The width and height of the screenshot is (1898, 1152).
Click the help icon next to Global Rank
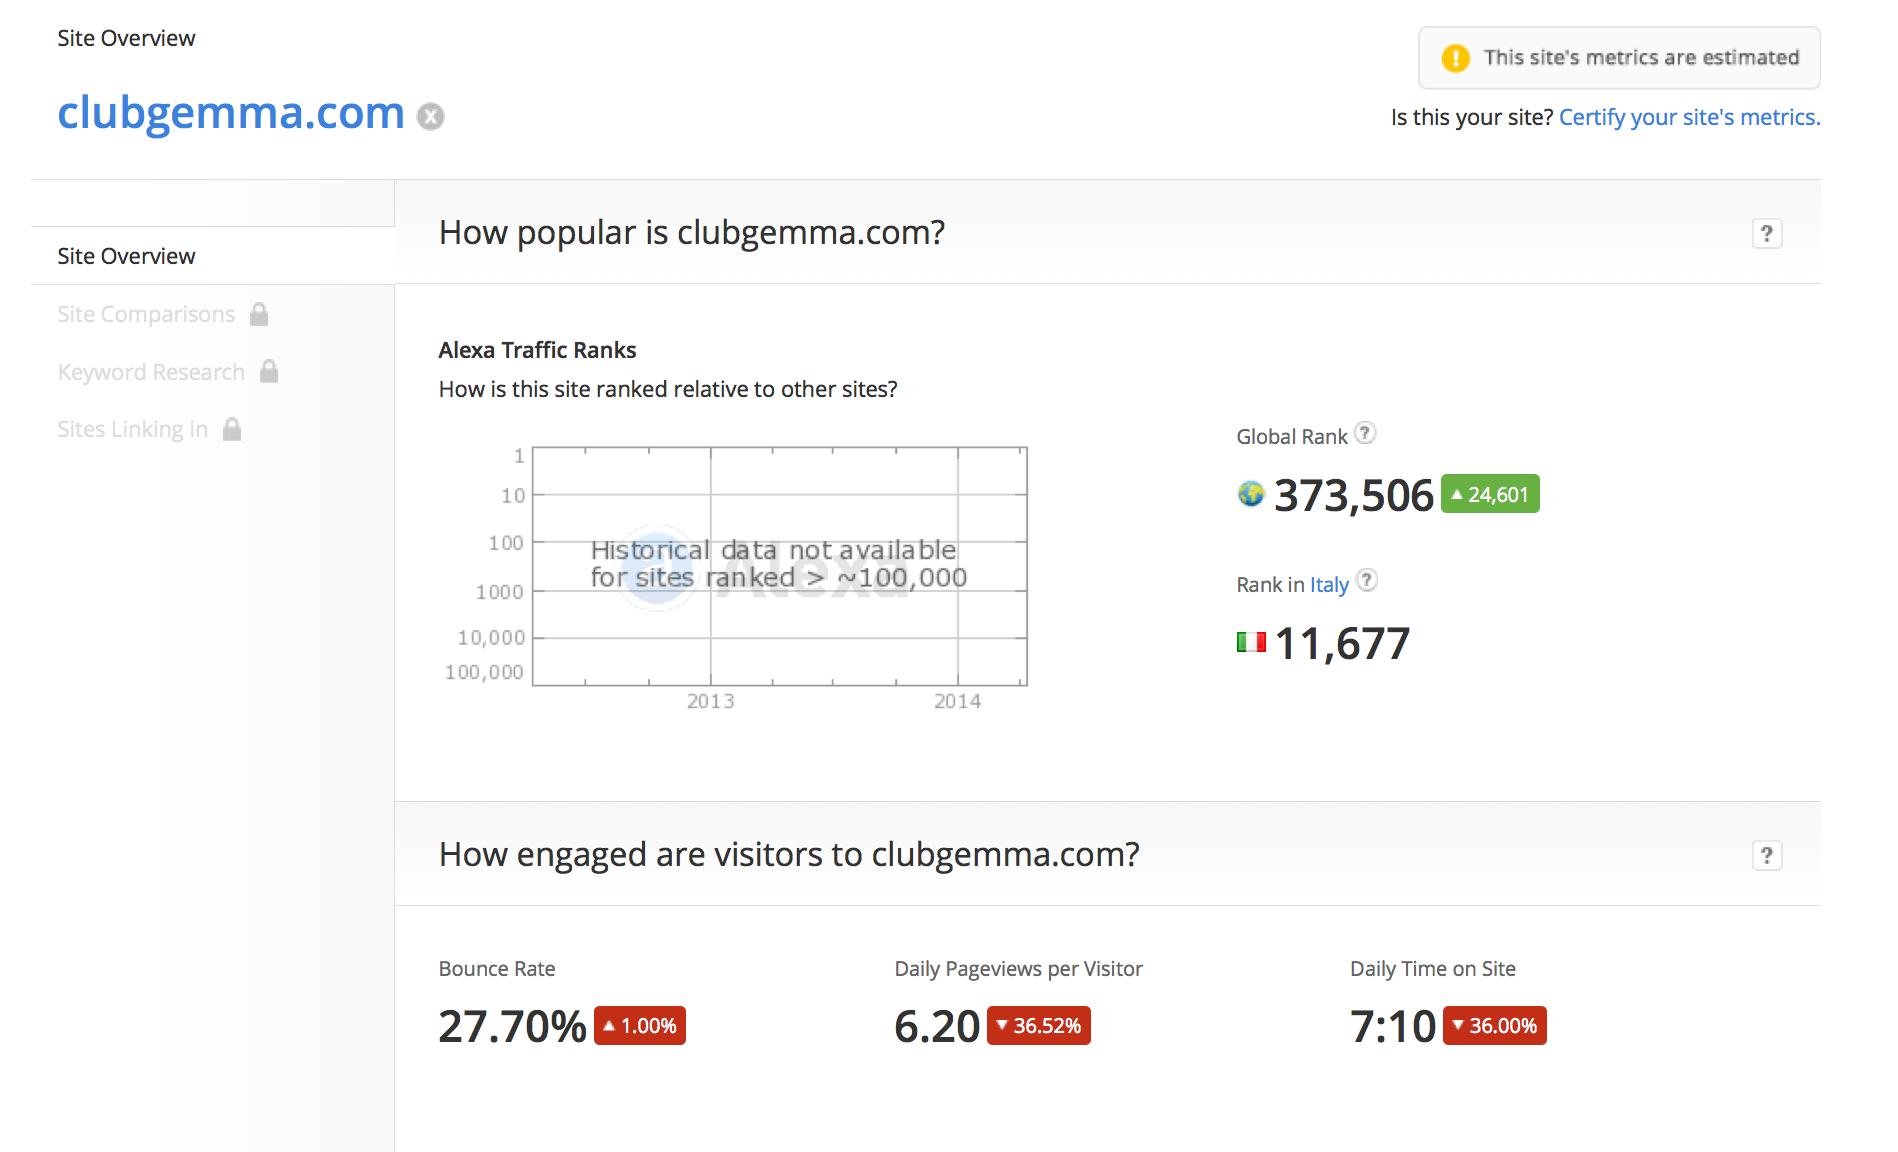click(x=1365, y=433)
